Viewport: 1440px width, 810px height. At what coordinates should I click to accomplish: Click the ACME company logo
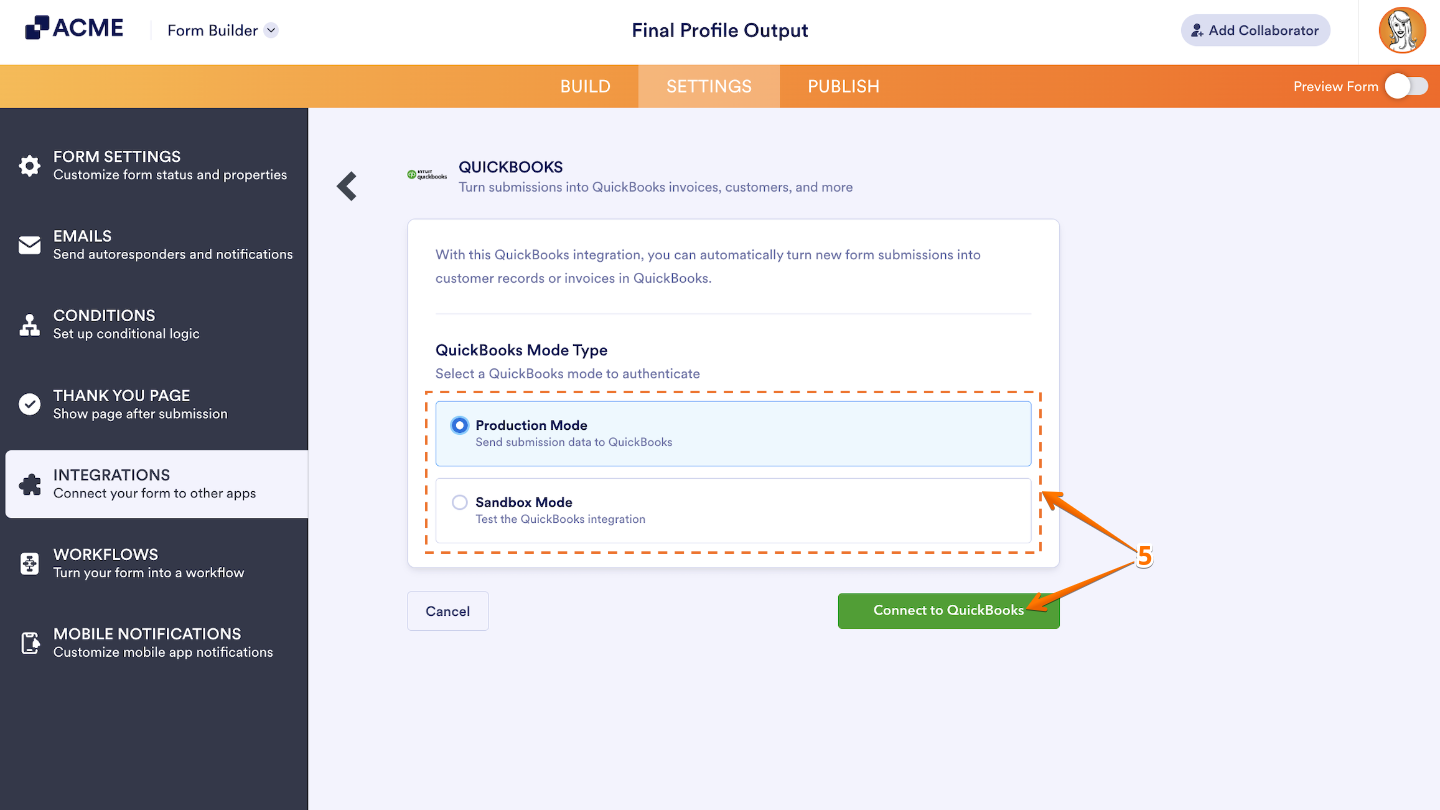73,27
